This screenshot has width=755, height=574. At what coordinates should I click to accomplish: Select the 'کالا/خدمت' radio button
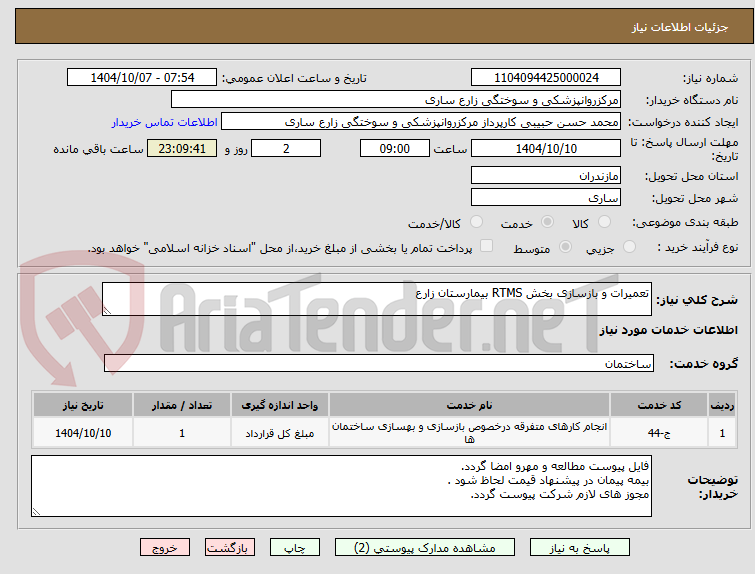tap(476, 222)
